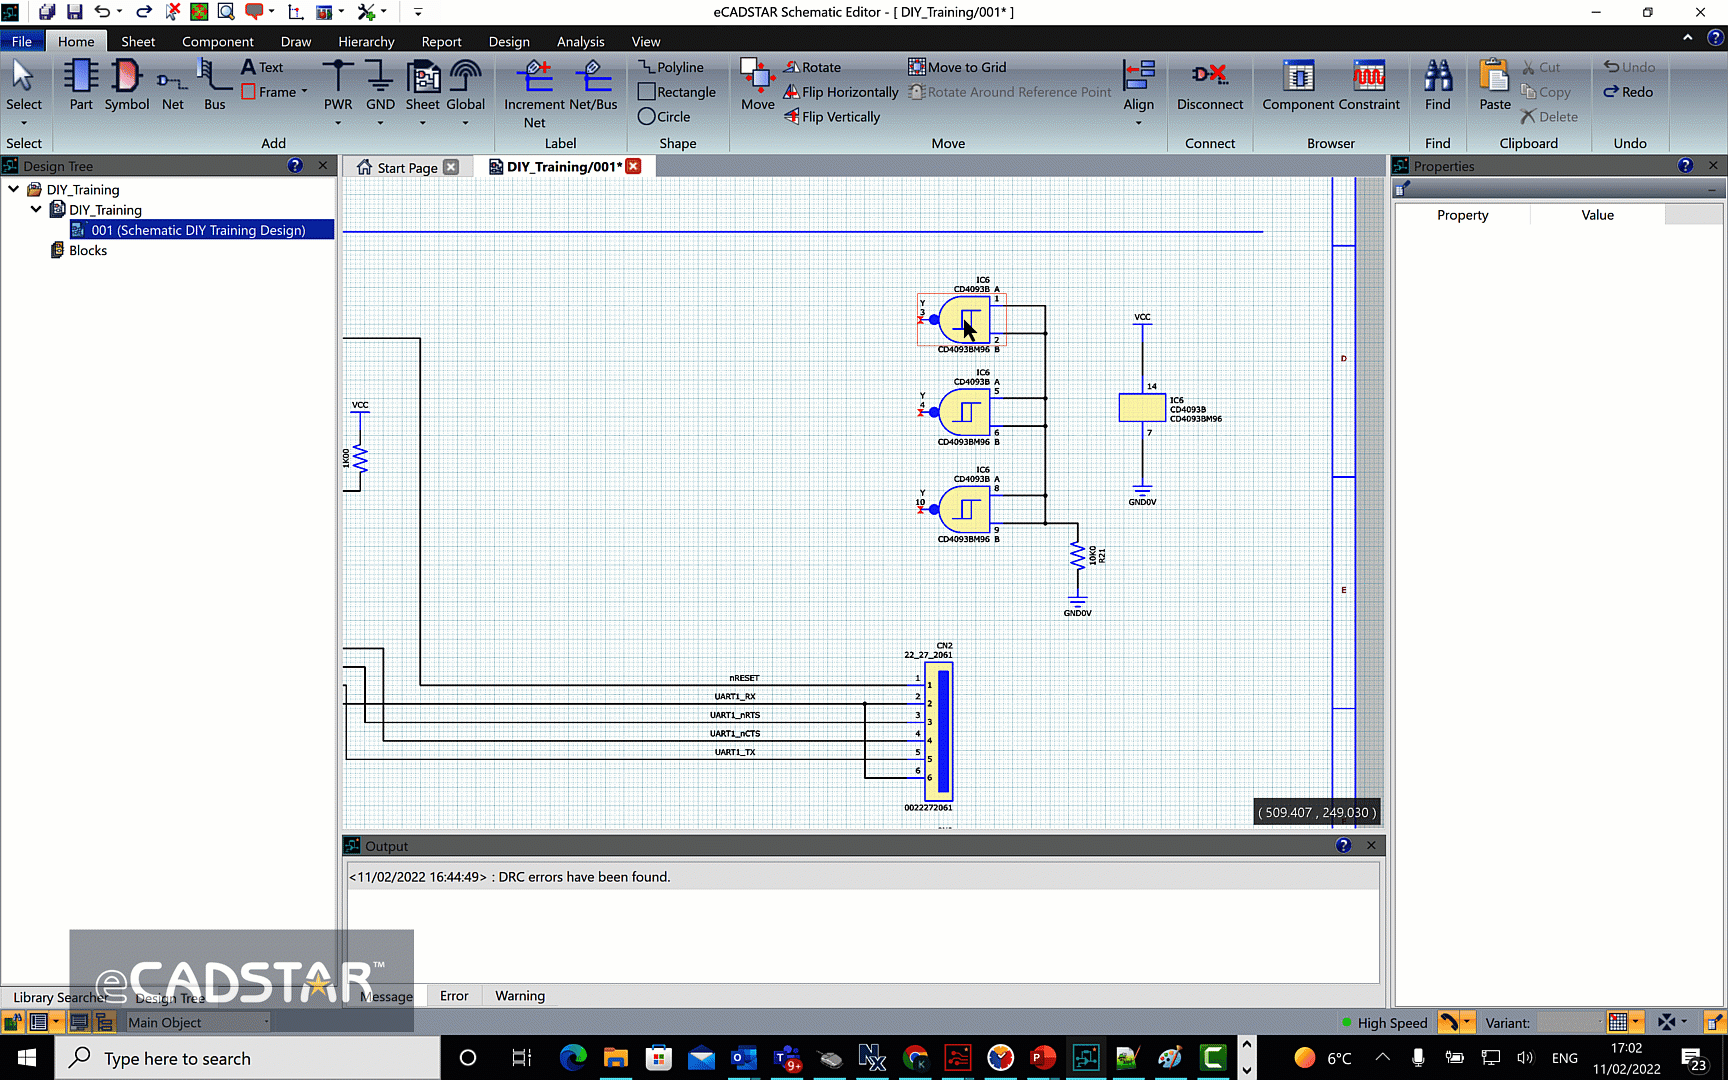Click the Net/Bus label tool

pyautogui.click(x=593, y=85)
